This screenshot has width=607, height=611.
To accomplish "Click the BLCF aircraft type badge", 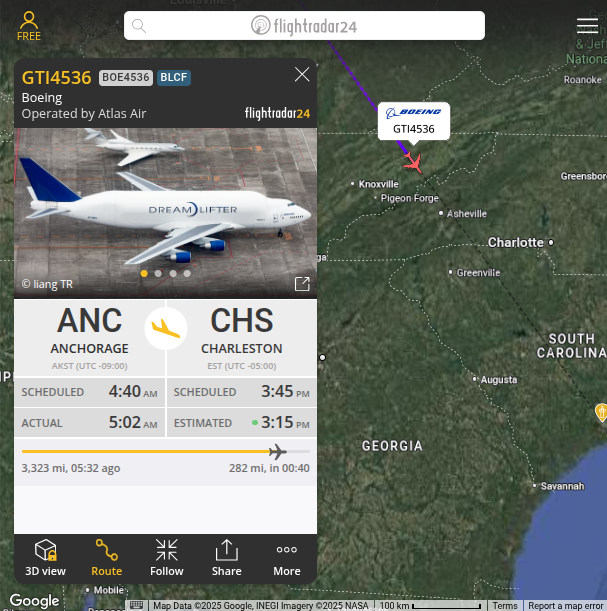I will pyautogui.click(x=174, y=78).
